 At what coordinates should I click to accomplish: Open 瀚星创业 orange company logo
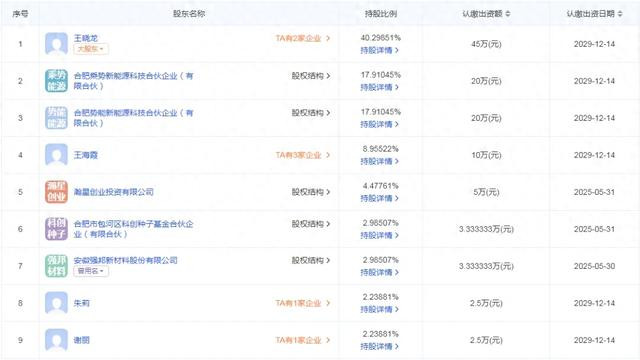pos(56,192)
